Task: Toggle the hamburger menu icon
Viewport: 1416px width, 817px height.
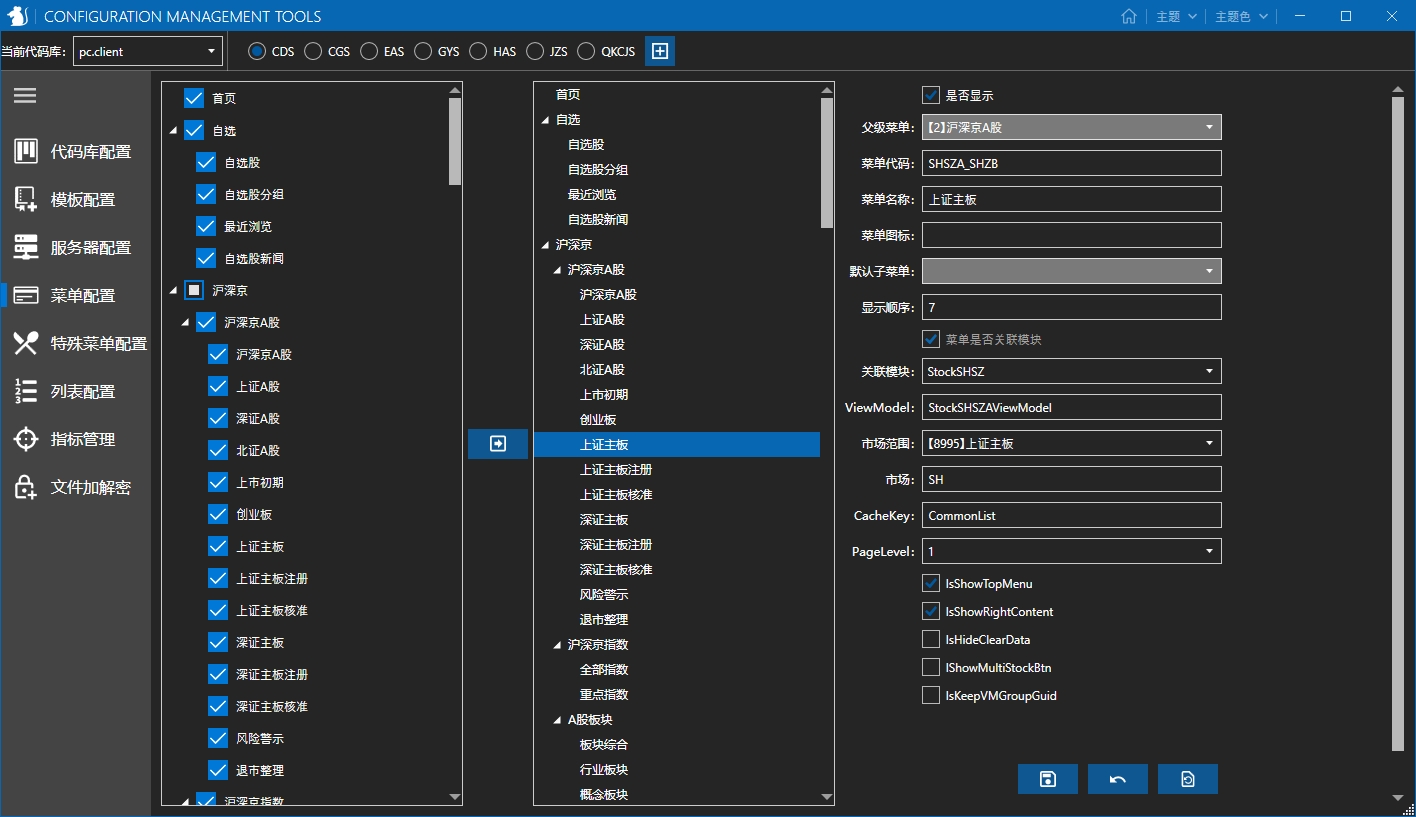Action: point(25,96)
